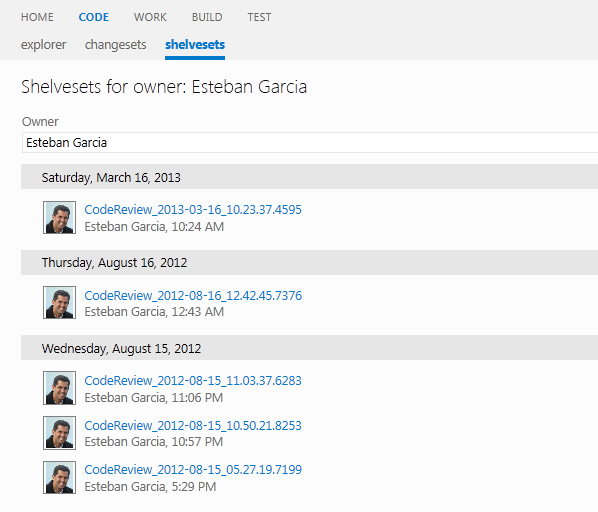Click avatar of the 5:29 PM shelveset
Image resolution: width=598 pixels, height=512 pixels.
(x=59, y=478)
